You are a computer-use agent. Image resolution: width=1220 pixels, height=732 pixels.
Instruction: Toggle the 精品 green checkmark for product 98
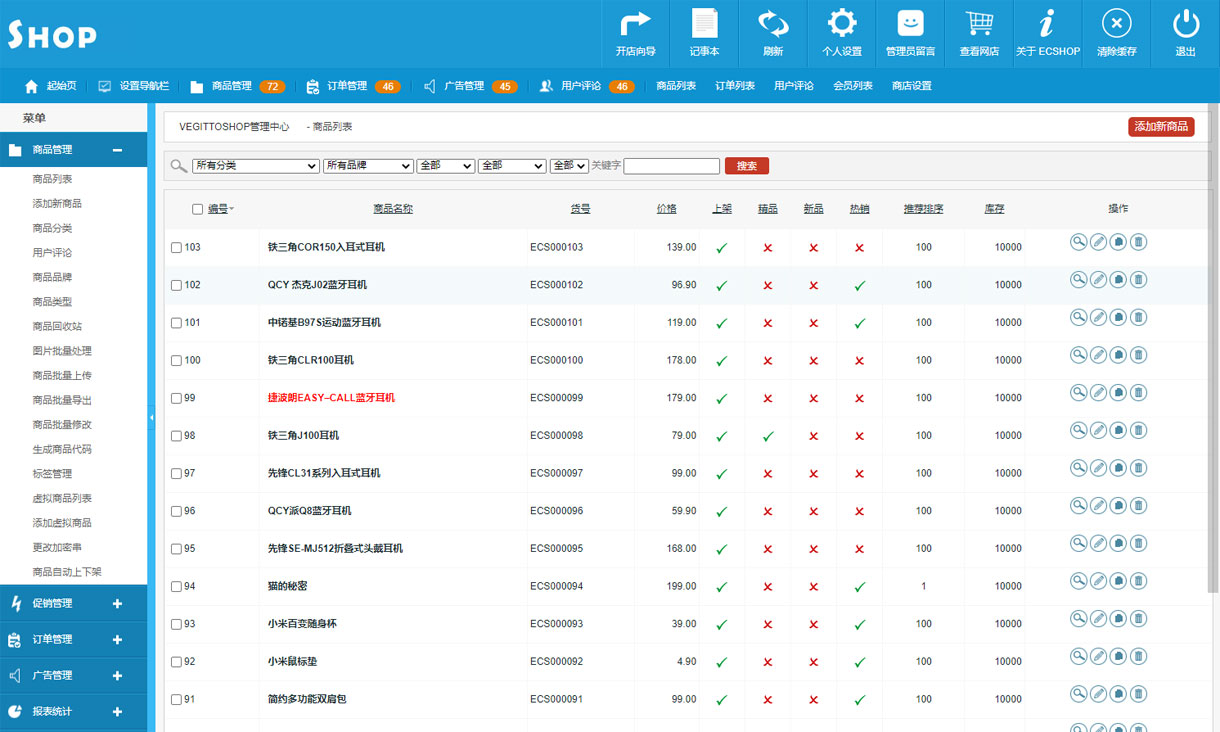tap(767, 436)
